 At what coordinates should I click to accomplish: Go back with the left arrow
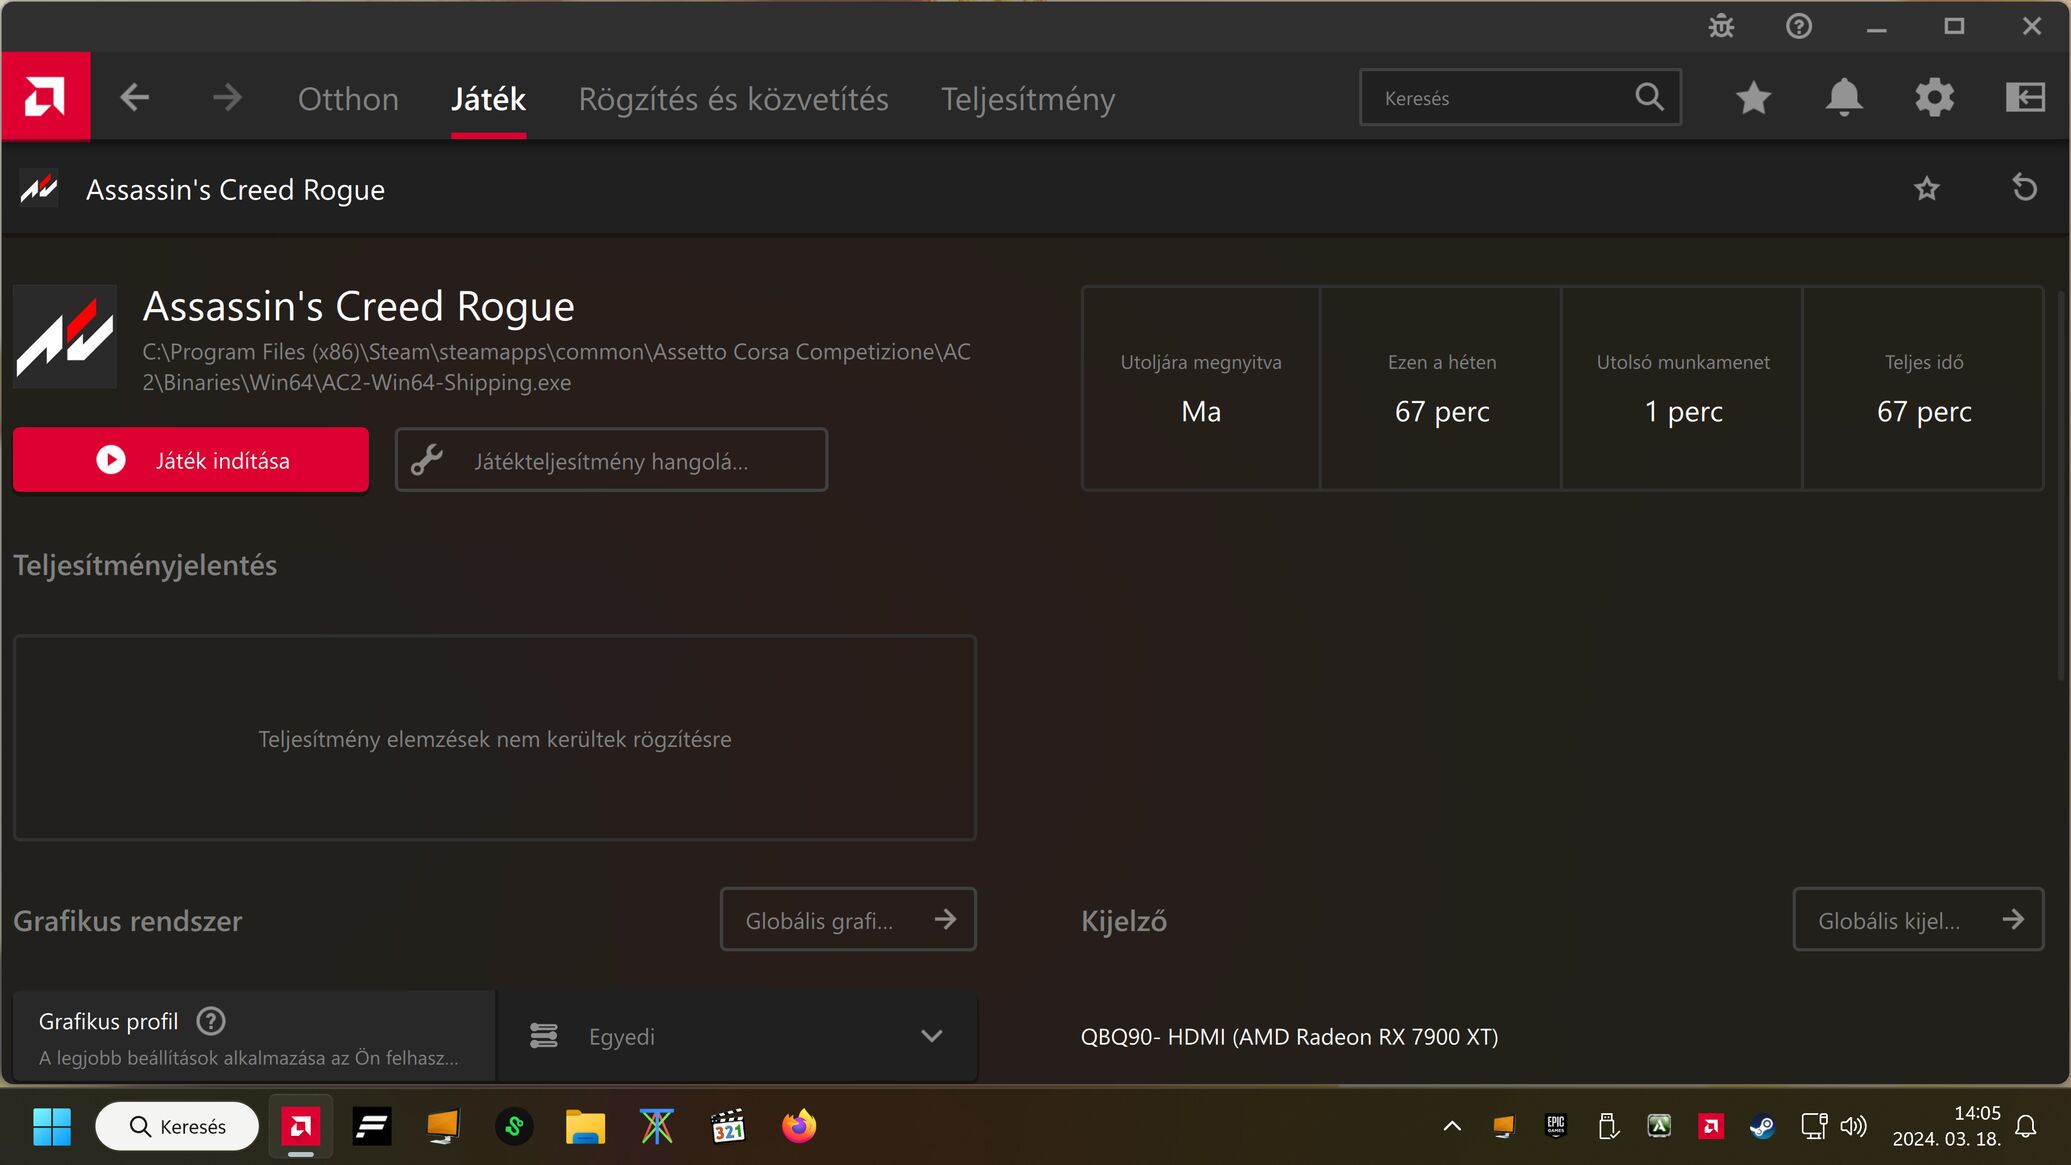pos(134,98)
